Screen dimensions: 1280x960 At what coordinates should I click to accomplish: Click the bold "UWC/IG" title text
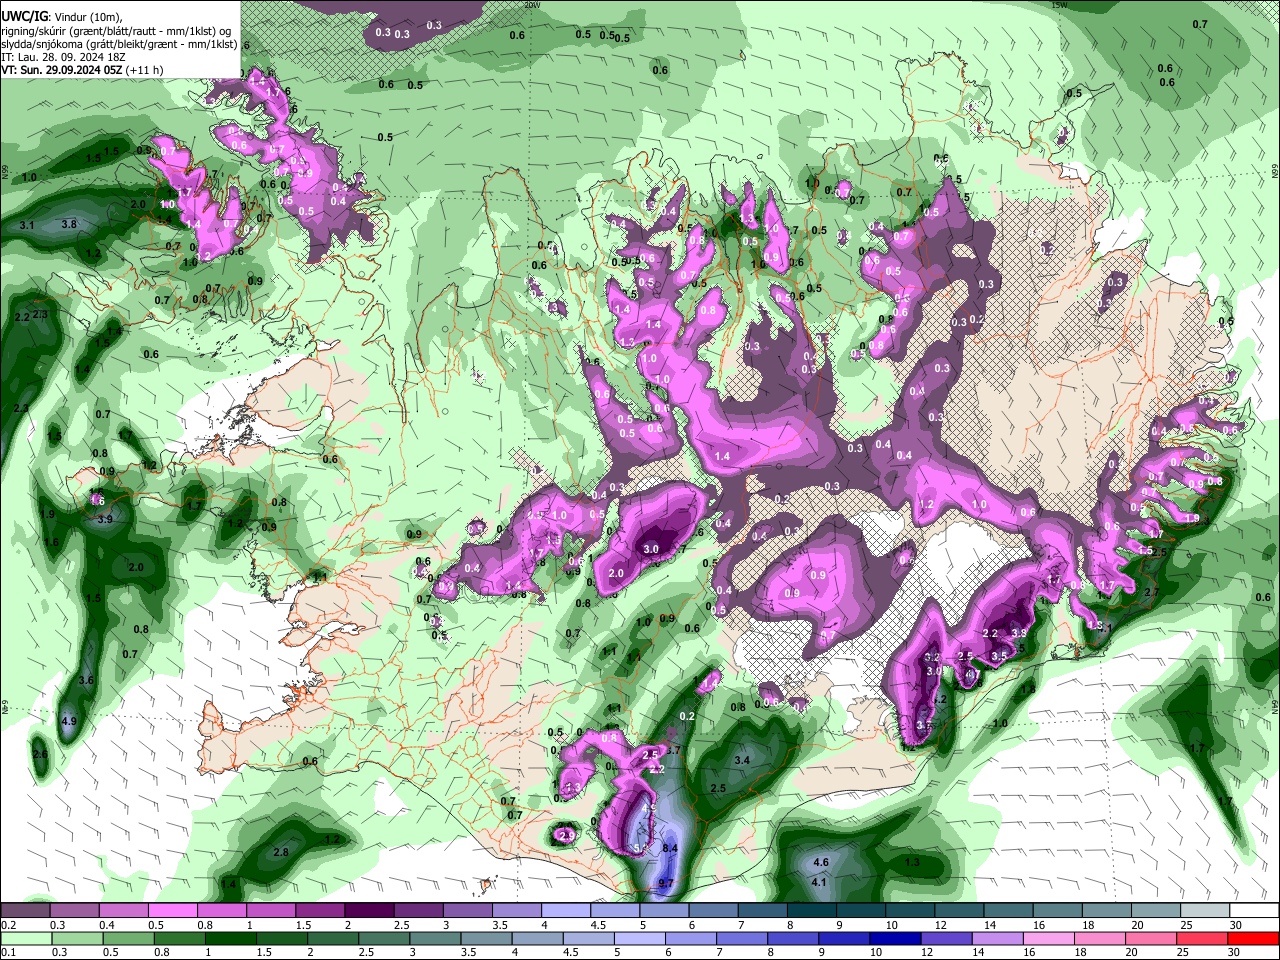point(23,15)
